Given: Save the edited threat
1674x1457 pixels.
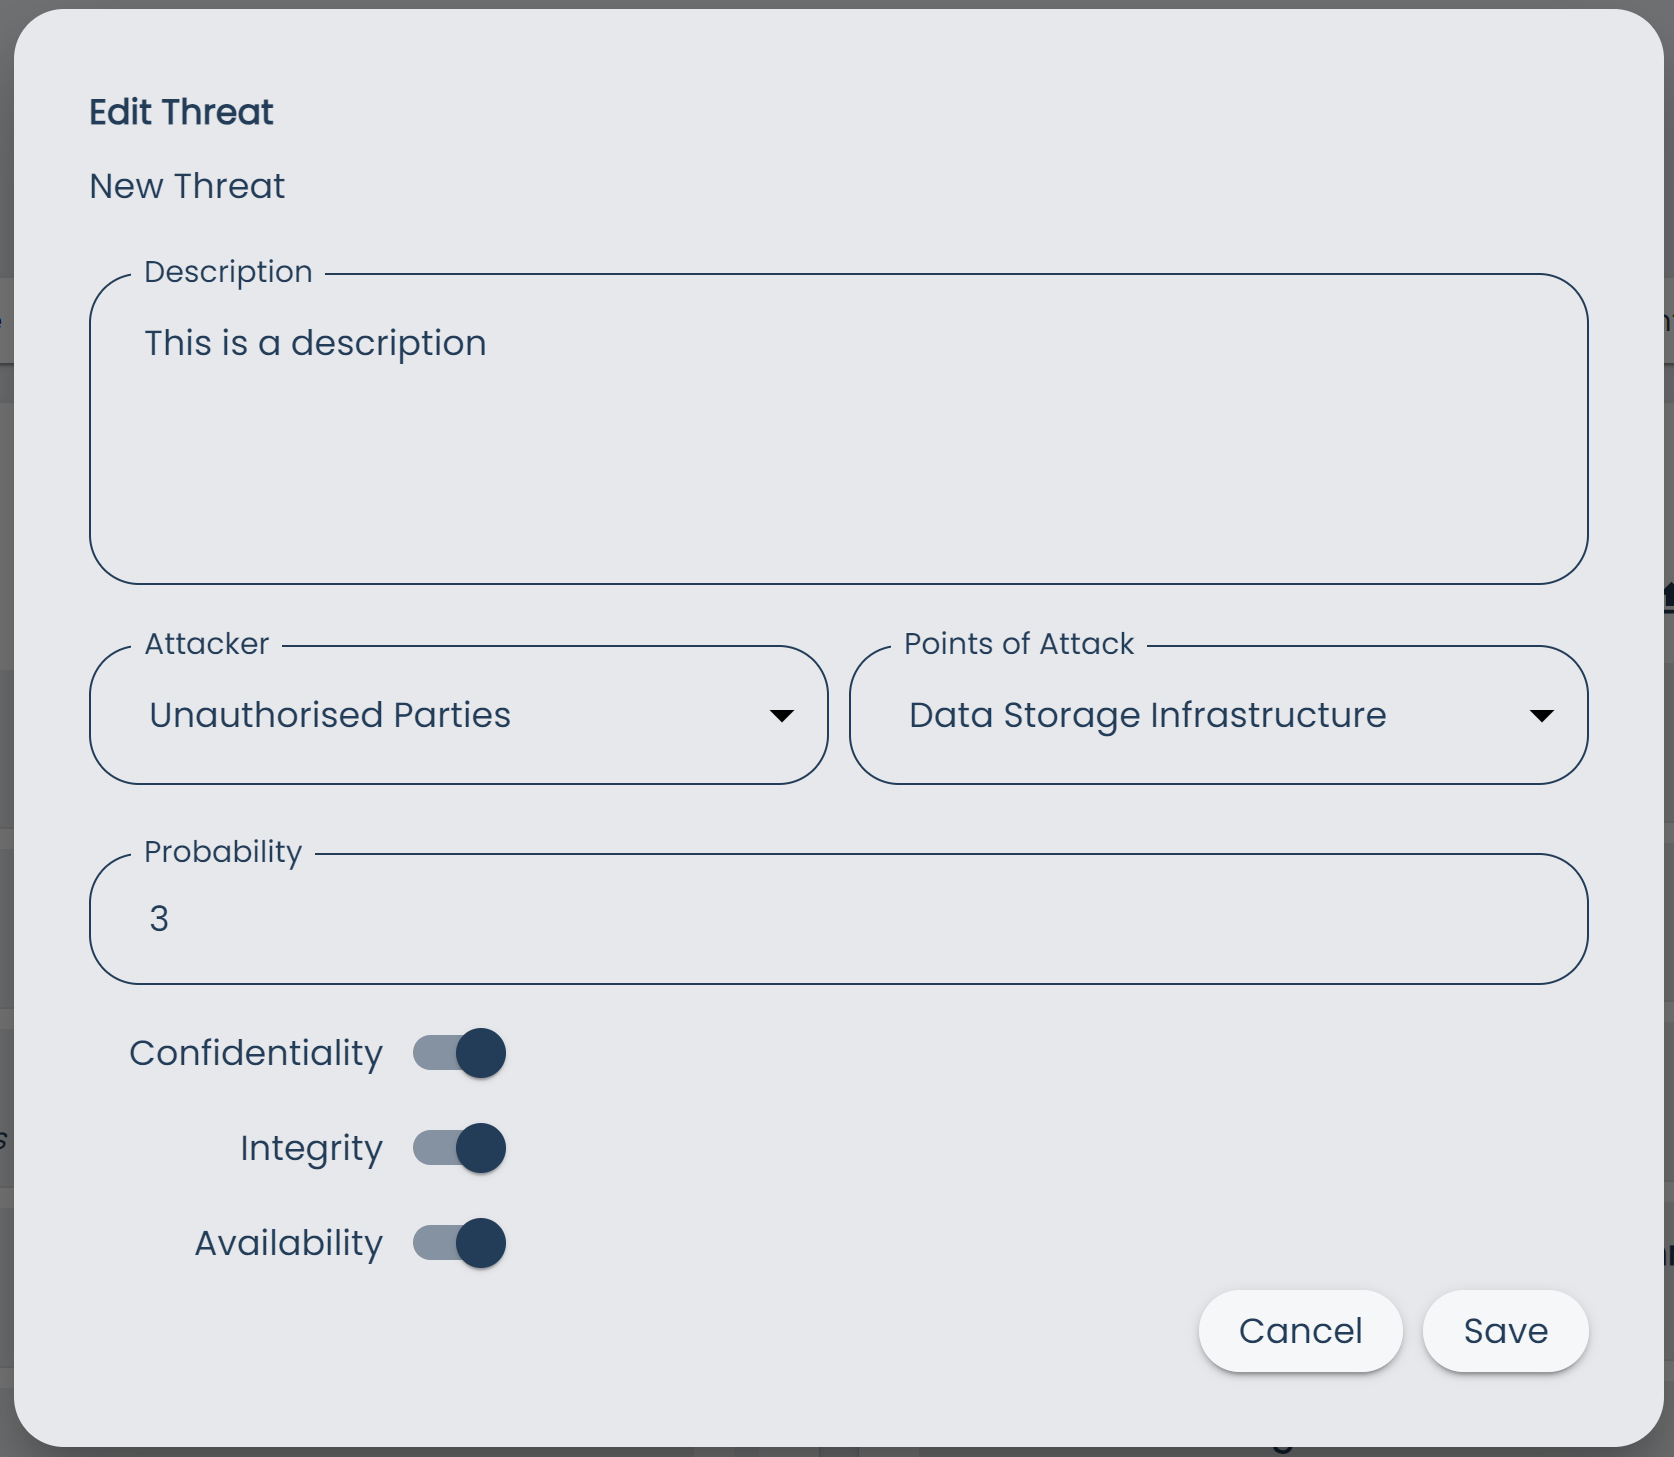Looking at the screenshot, I should [1505, 1331].
